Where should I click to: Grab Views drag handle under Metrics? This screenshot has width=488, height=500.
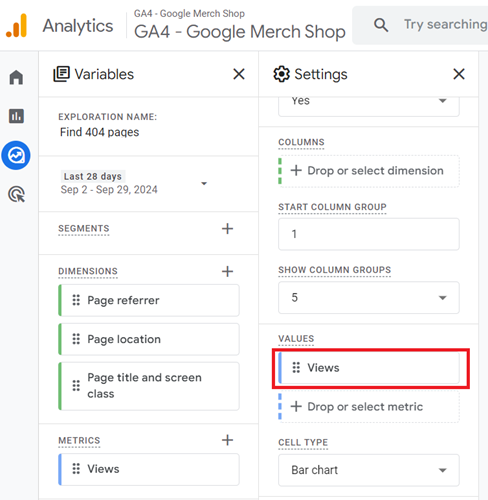(x=76, y=469)
